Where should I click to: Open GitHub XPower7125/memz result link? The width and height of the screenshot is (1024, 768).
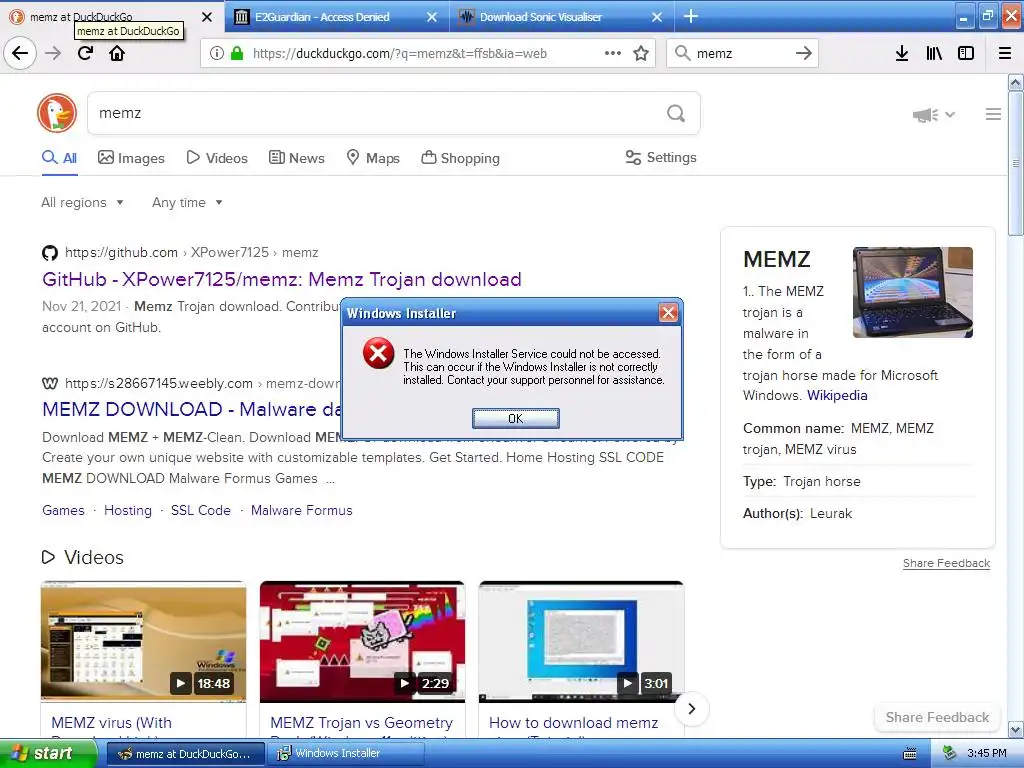coord(281,280)
